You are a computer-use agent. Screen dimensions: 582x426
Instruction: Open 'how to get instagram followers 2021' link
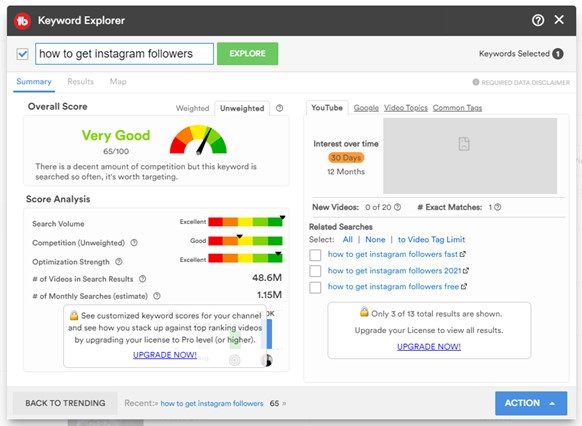tap(395, 271)
